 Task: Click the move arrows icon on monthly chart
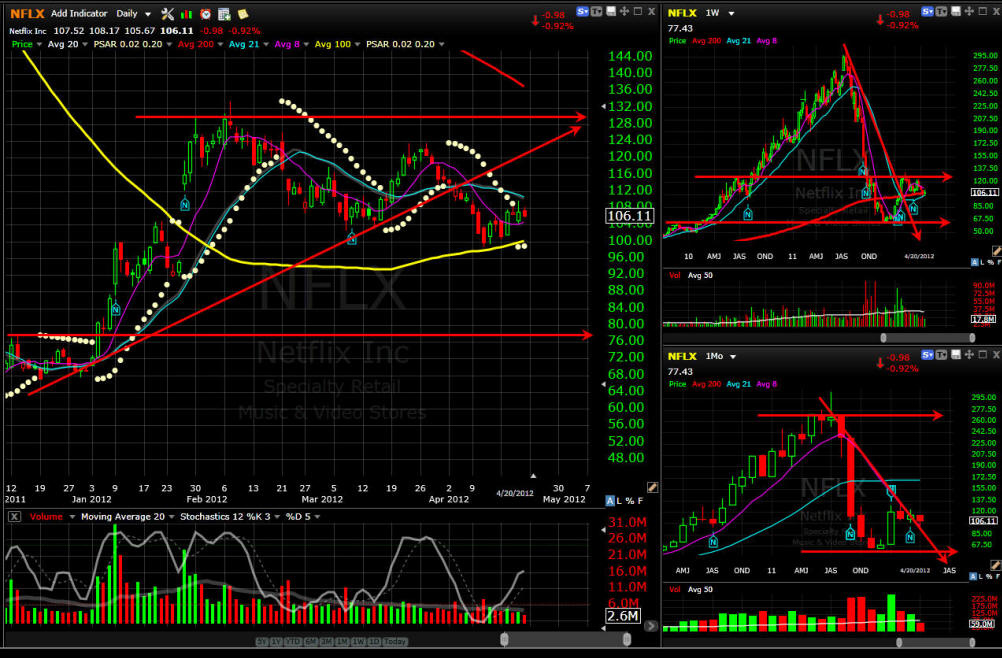tap(969, 355)
